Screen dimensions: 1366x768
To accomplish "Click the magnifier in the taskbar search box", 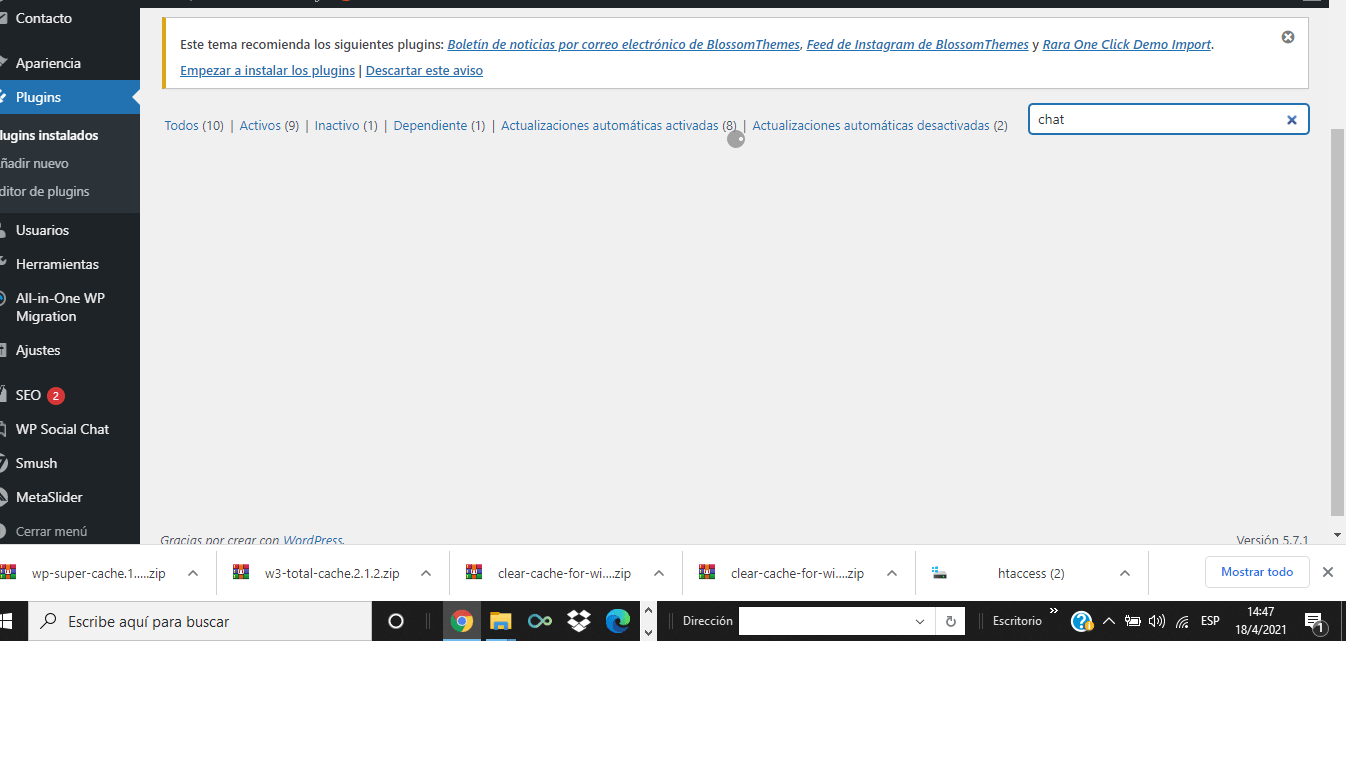I will 48,621.
